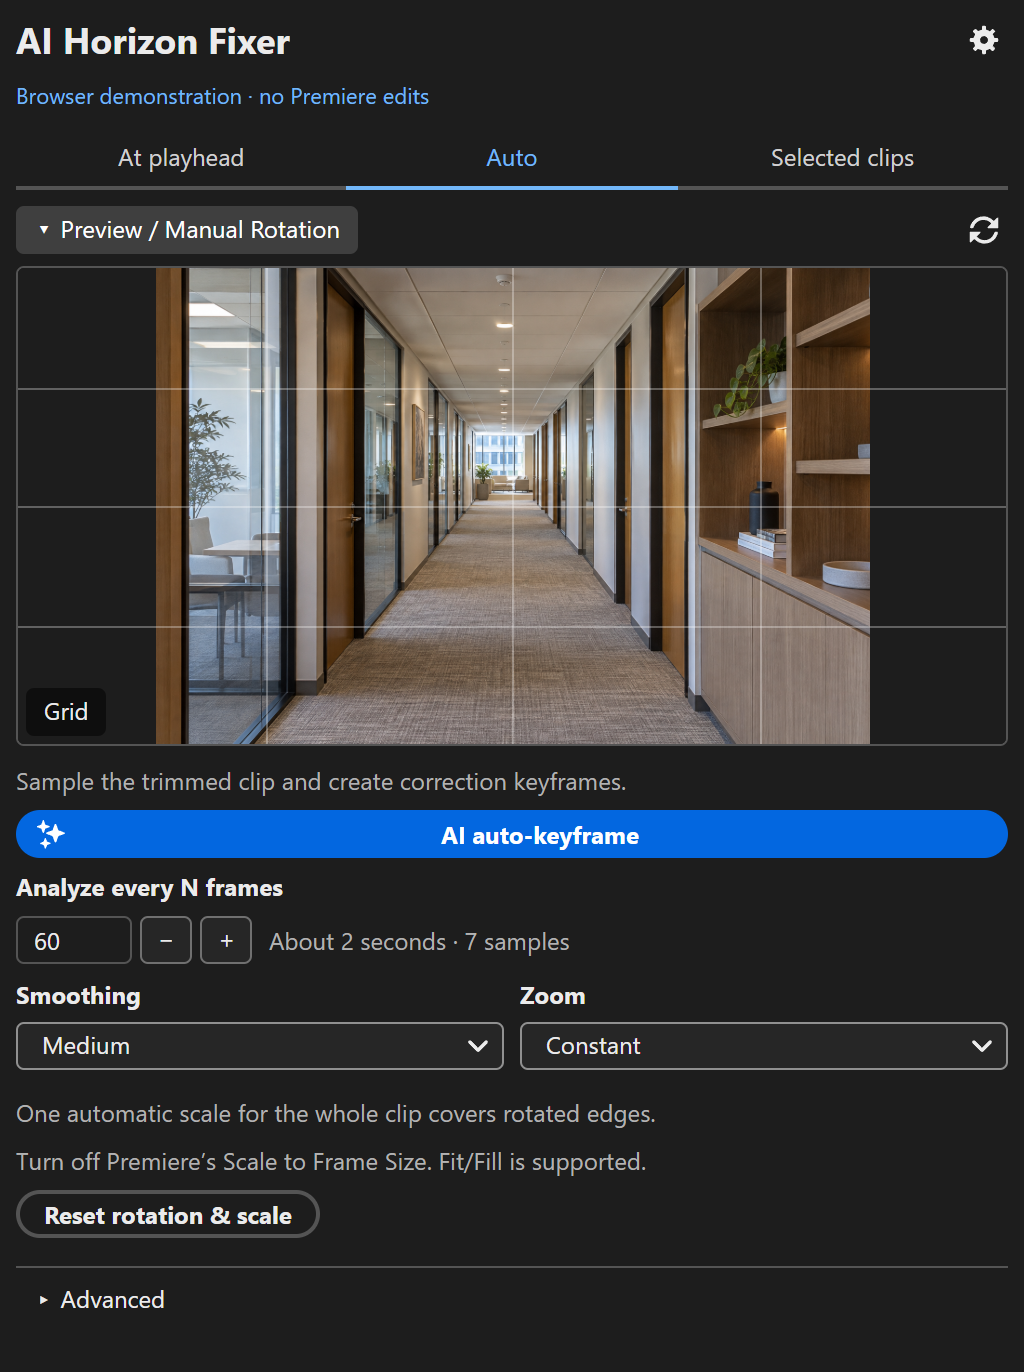Viewport: 1024px width, 1372px height.
Task: Collapse the Preview / Manual Rotation section
Action: [187, 230]
